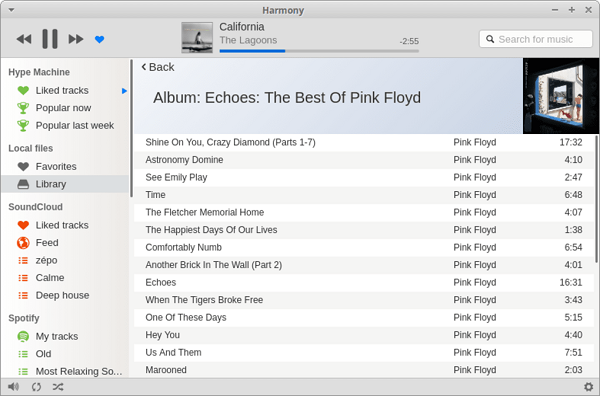Click the song progress bar

point(319,51)
